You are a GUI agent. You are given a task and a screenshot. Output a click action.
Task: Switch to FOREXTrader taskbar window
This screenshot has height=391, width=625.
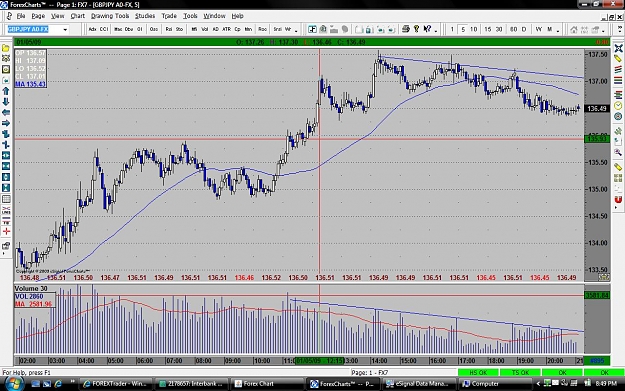[x=115, y=383]
